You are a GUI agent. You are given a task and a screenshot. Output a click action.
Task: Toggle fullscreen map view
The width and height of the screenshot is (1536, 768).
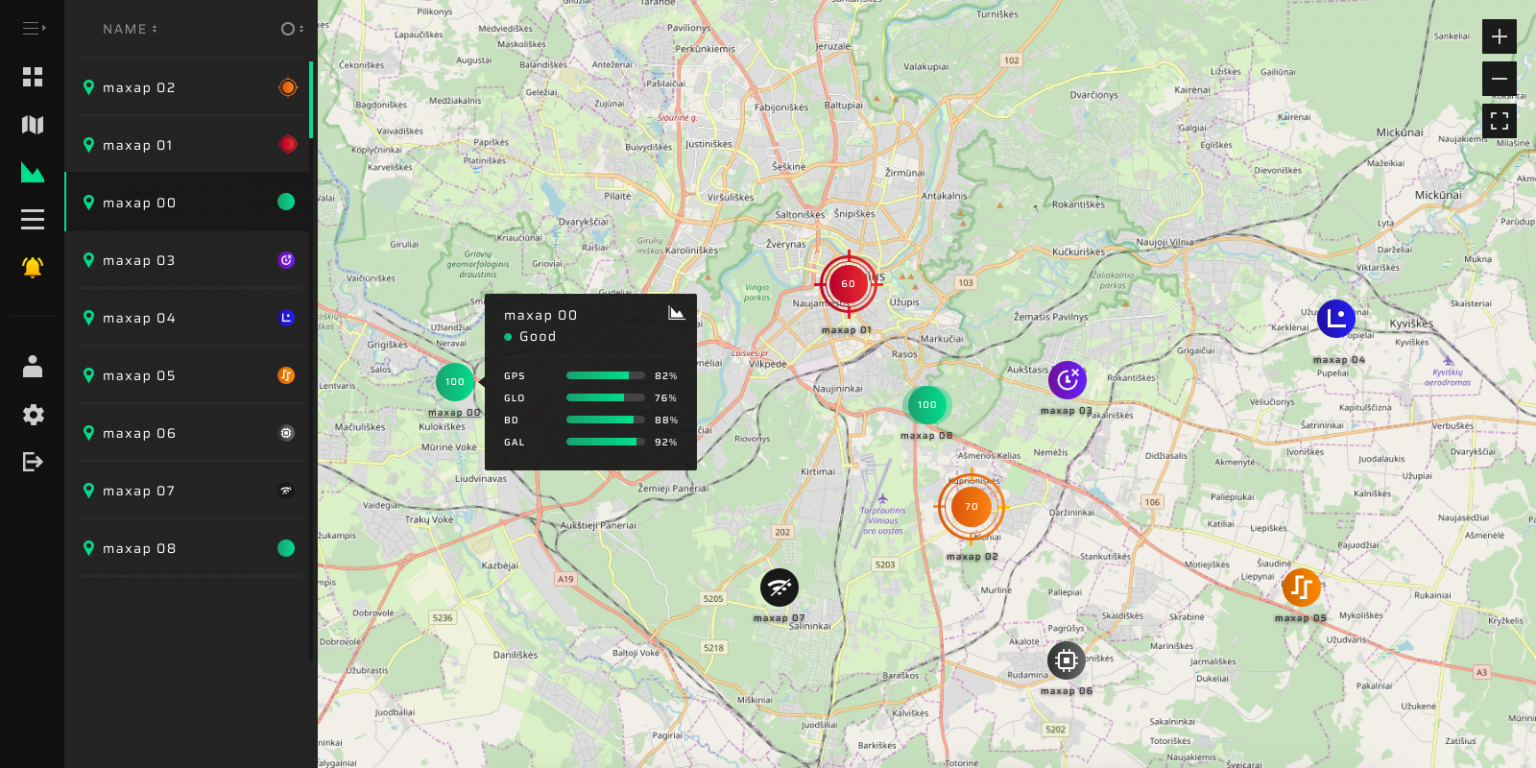[x=1499, y=122]
